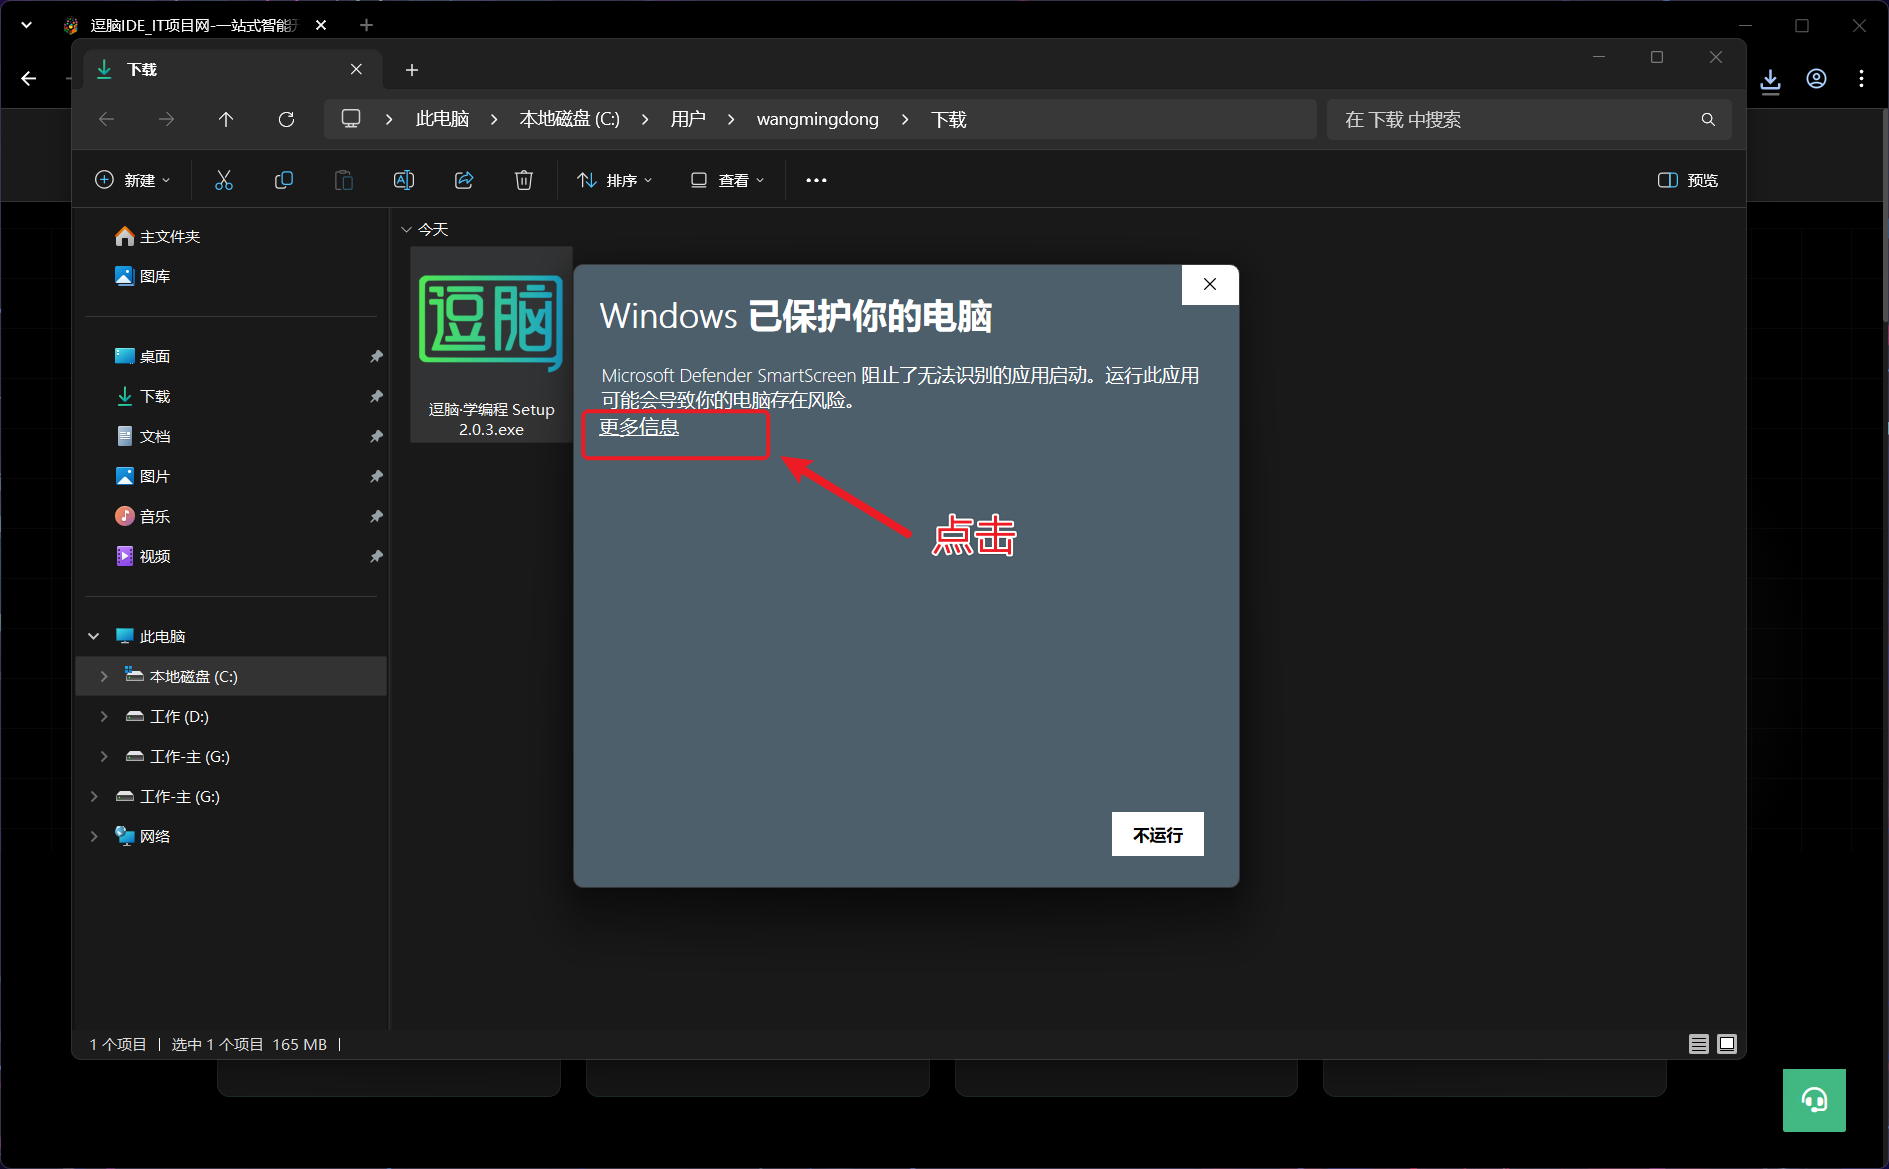Expand 网络 tree chevron
Viewport: 1889px width, 1169px height.
pyautogui.click(x=94, y=836)
